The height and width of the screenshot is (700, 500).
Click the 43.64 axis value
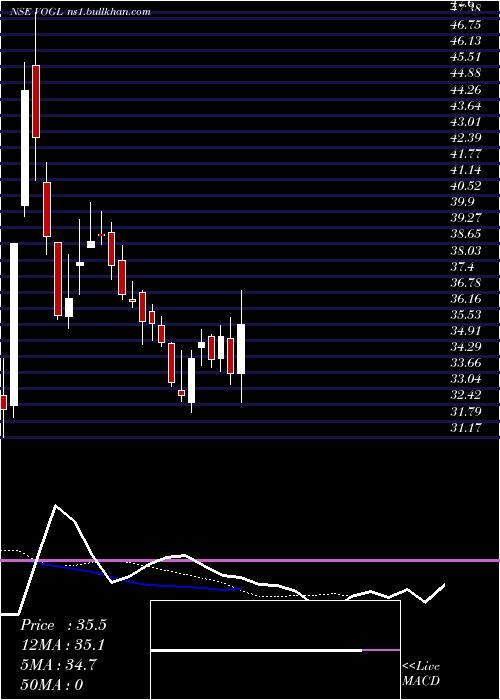466,106
